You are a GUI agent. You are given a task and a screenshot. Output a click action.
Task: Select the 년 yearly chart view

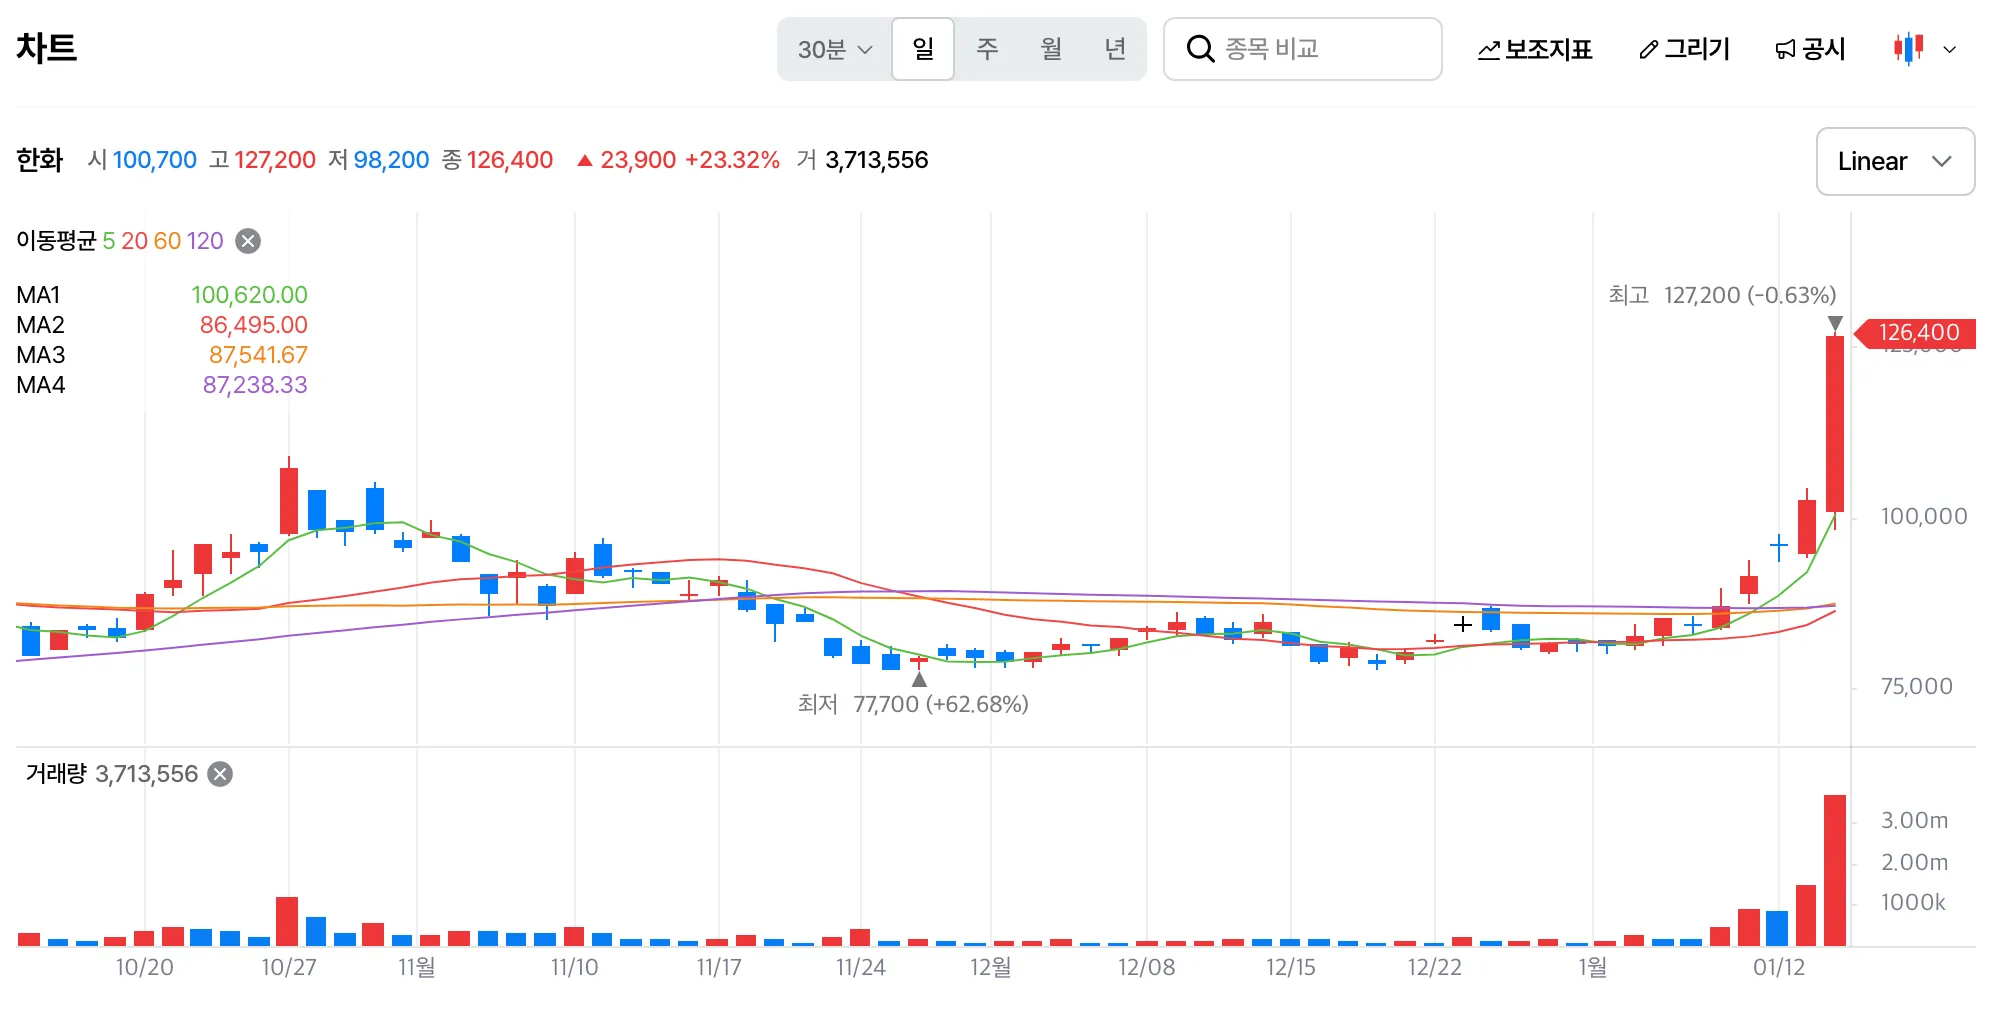point(1117,49)
